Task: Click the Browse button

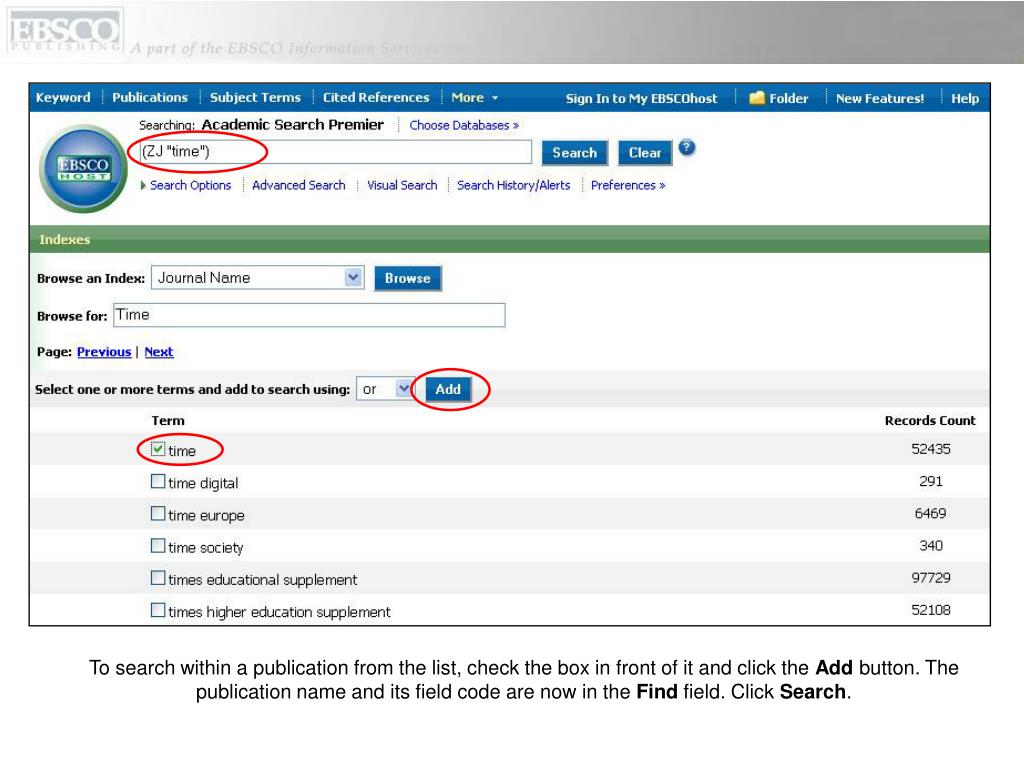Action: coord(408,278)
